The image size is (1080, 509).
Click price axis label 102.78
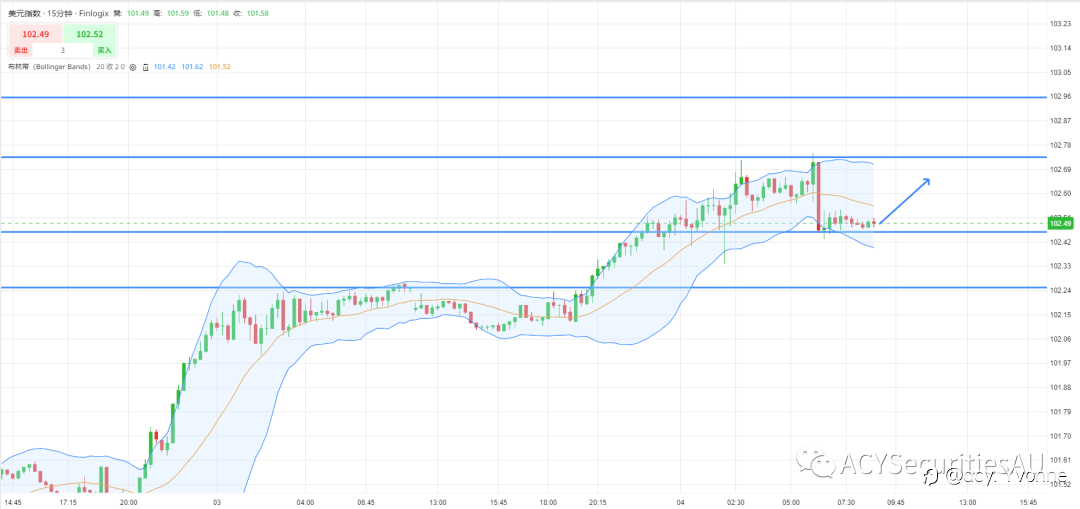tap(1059, 145)
